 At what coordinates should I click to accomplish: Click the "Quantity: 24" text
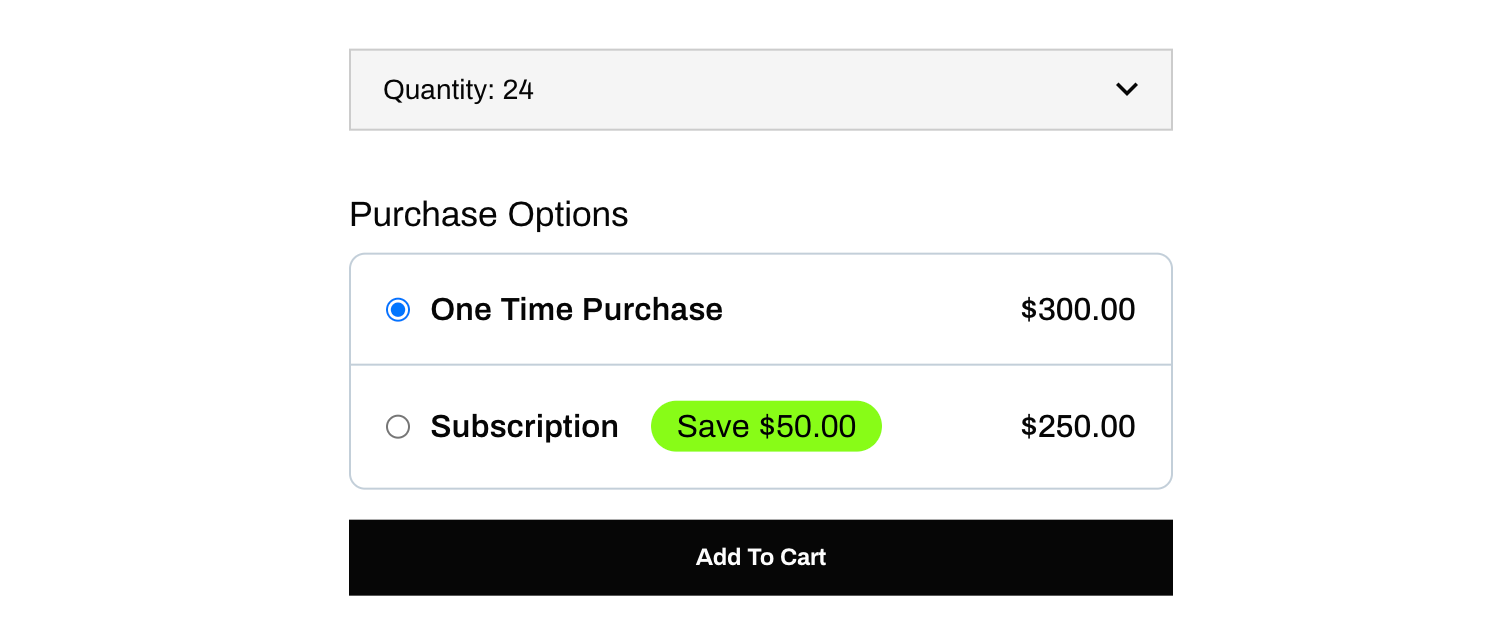[x=458, y=90]
